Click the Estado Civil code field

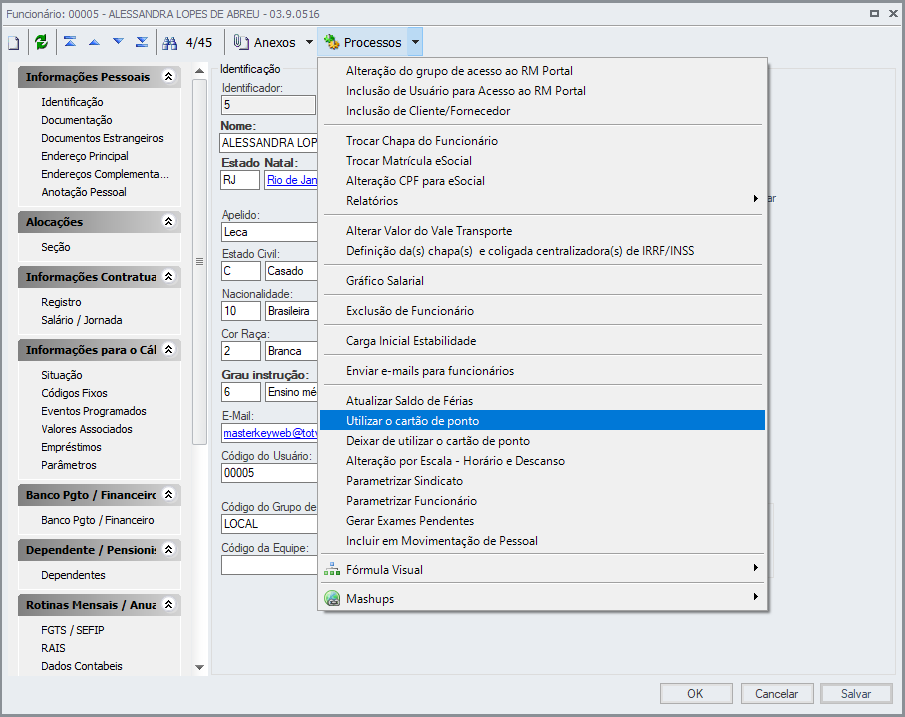tap(241, 271)
